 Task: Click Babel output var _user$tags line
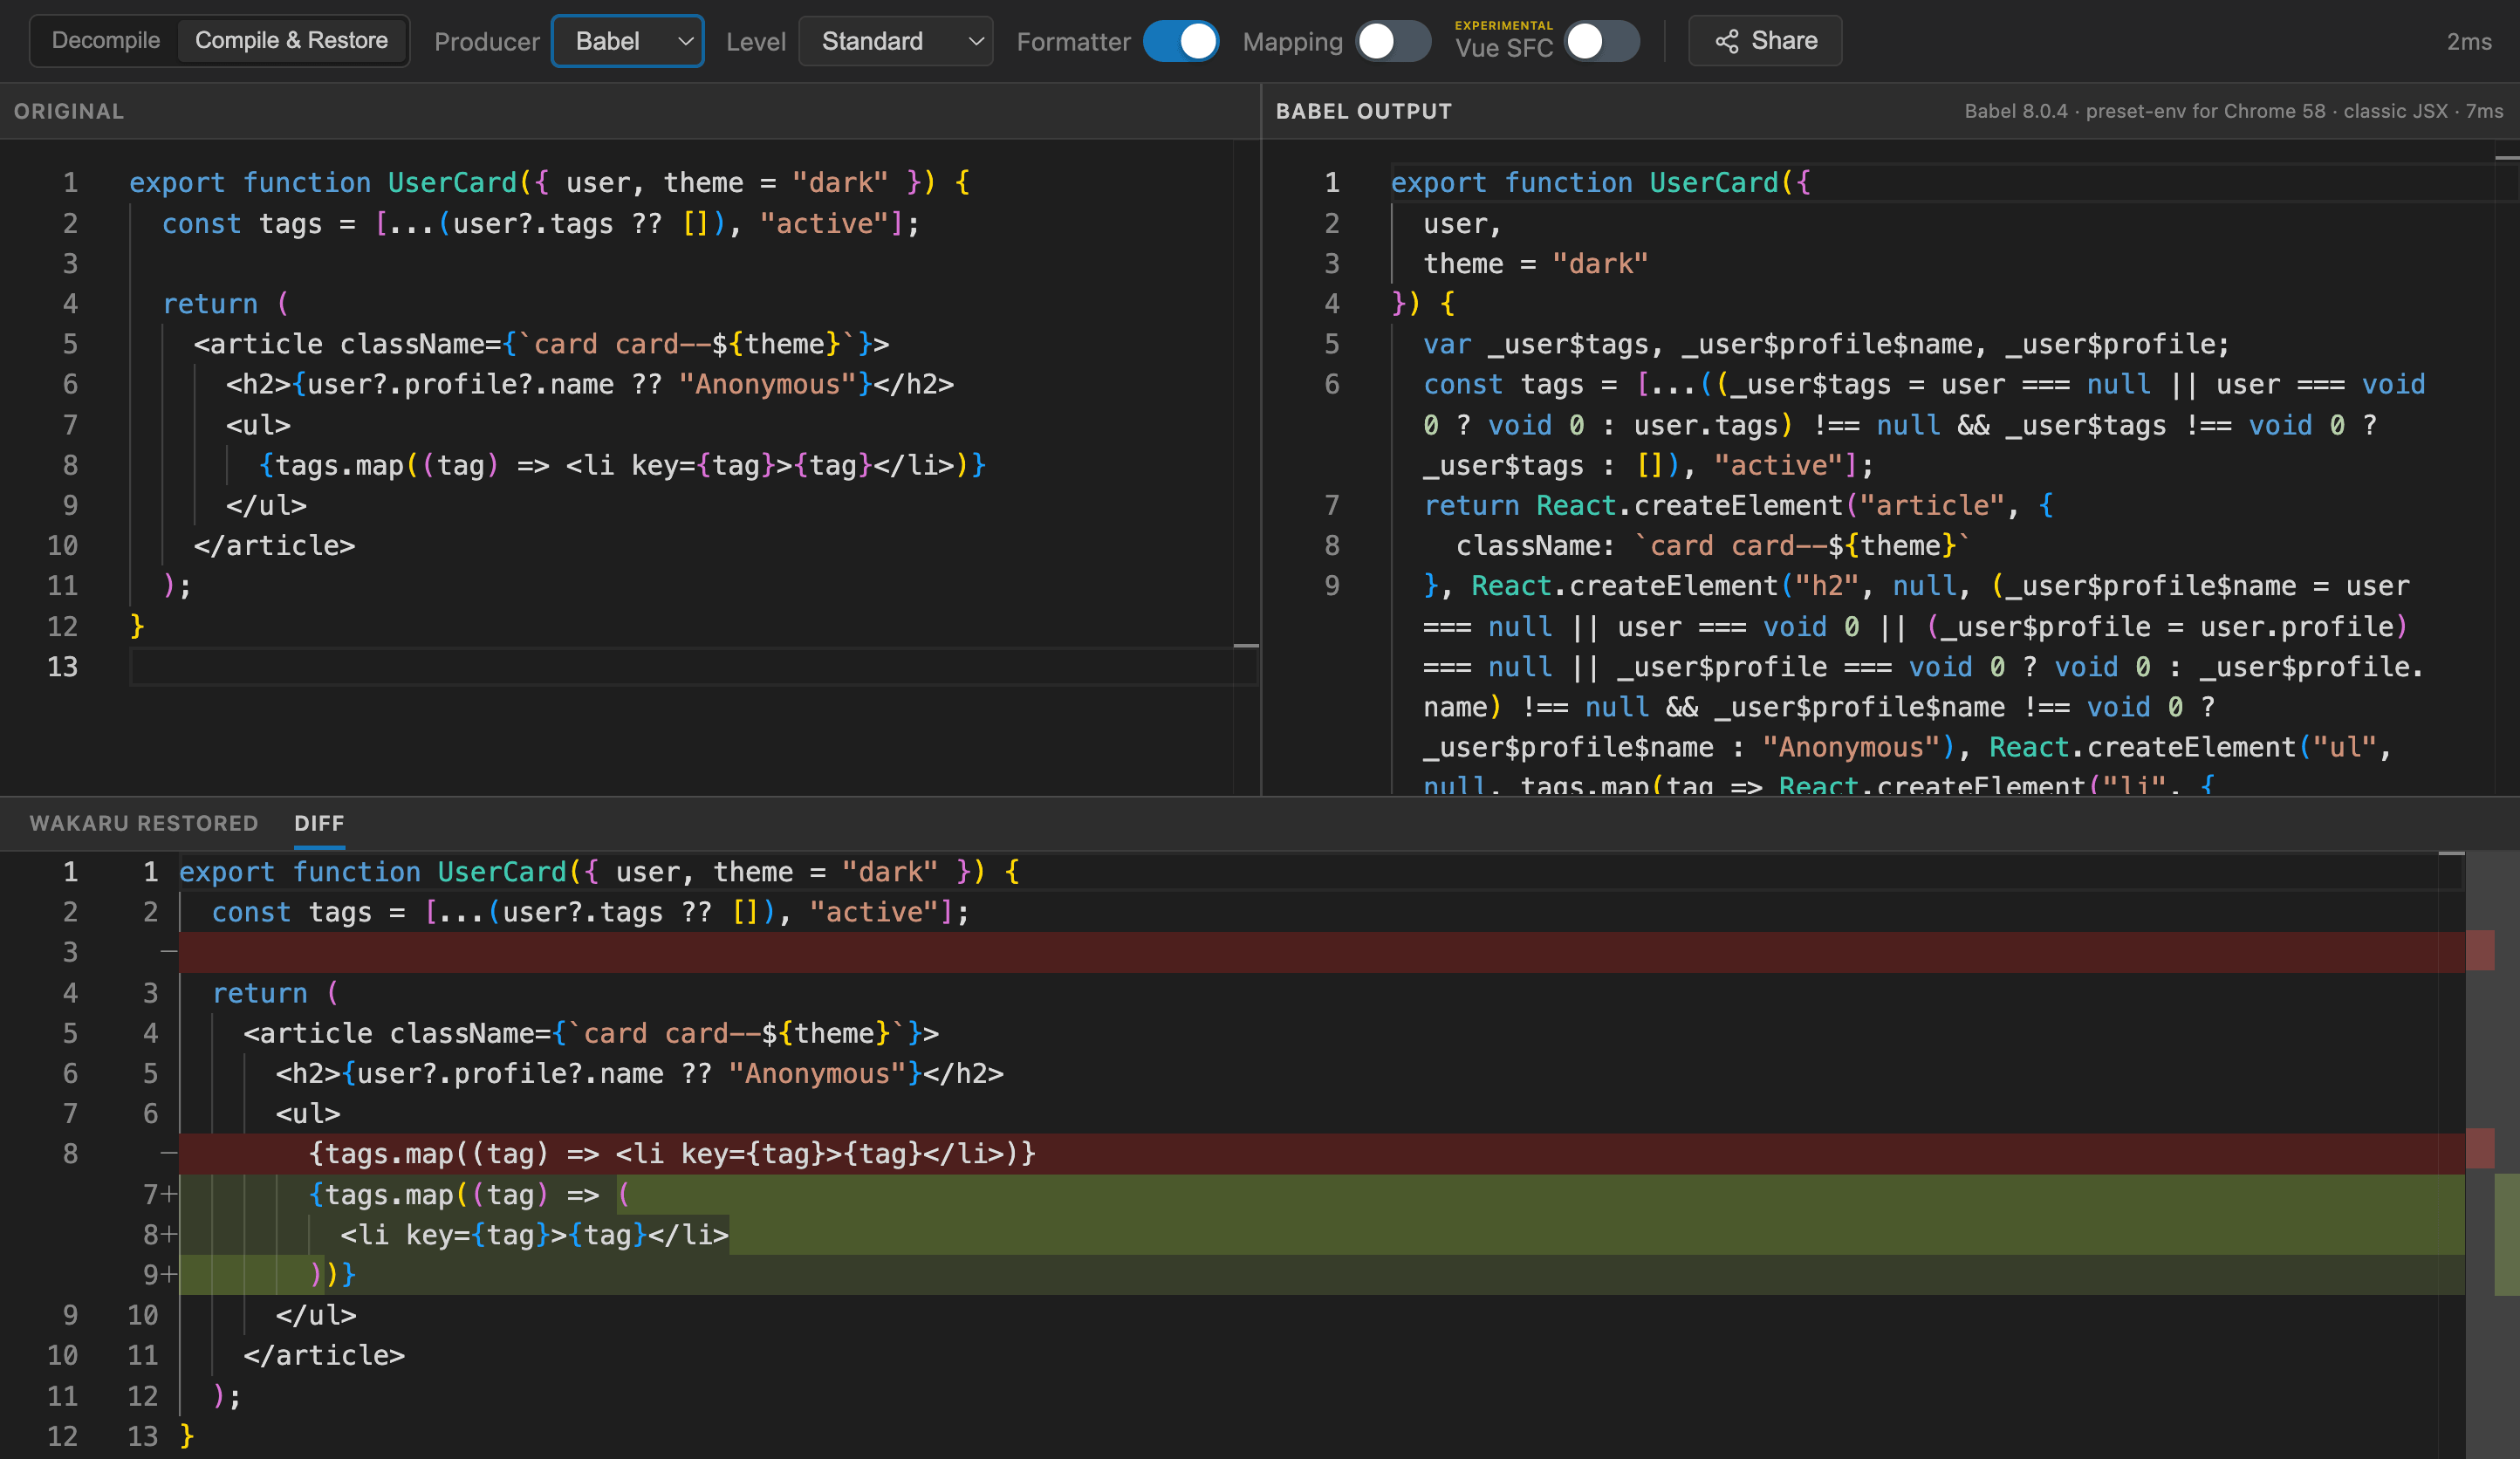point(1826,344)
